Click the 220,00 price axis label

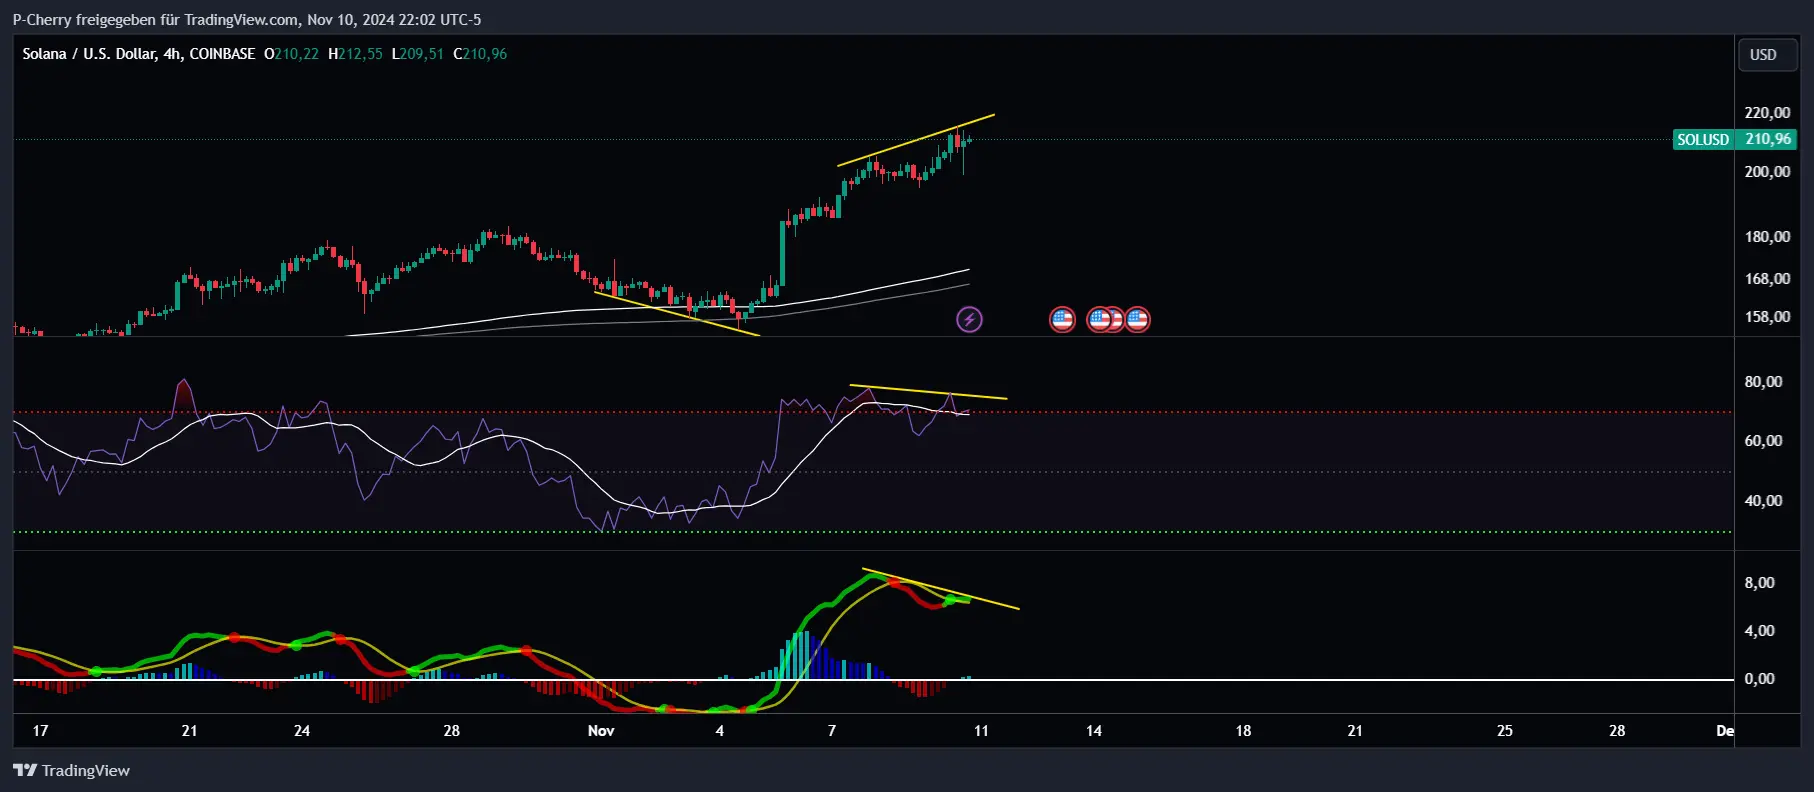click(x=1767, y=113)
